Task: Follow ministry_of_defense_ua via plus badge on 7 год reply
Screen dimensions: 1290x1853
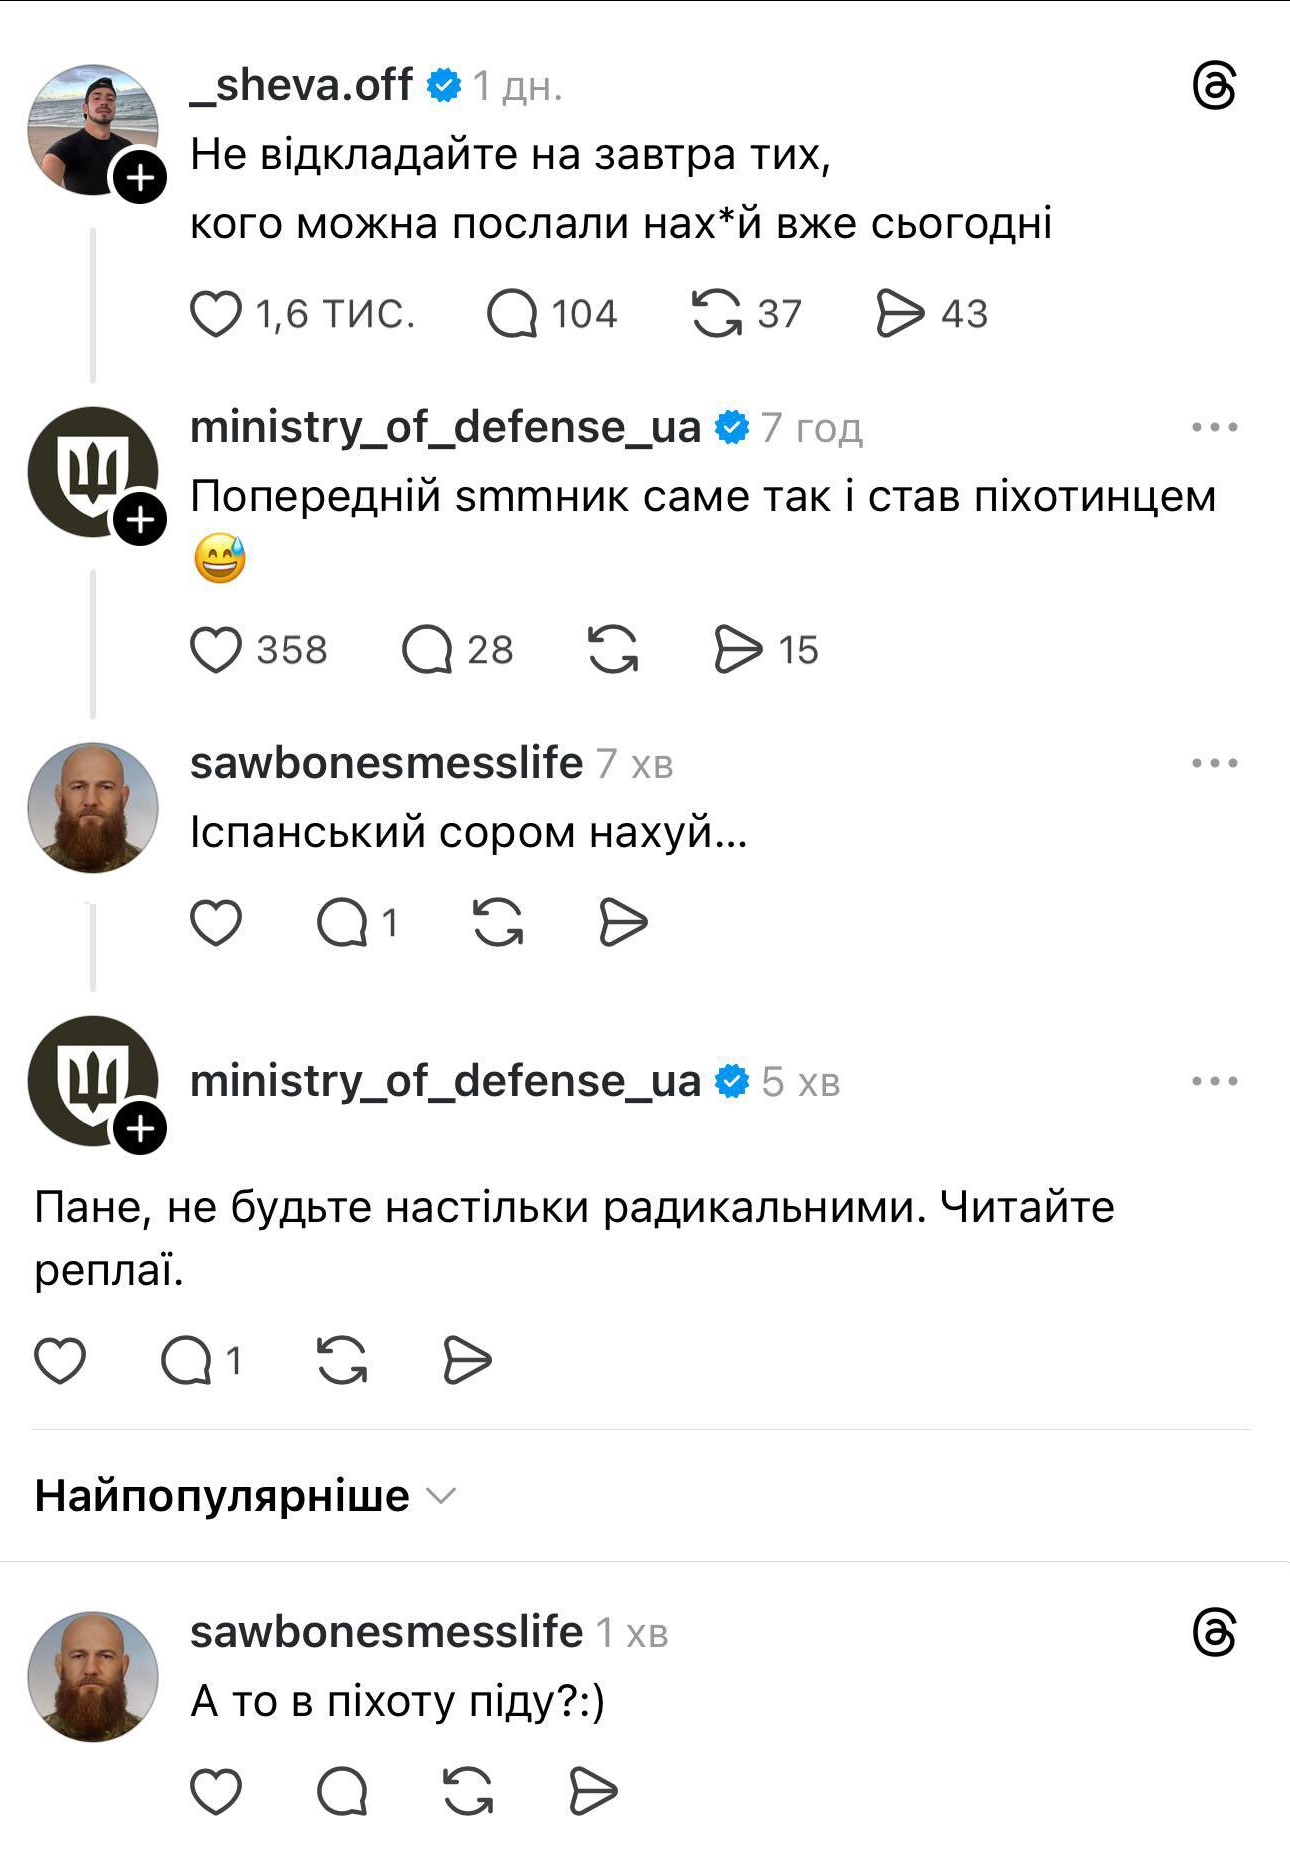Action: (x=140, y=519)
